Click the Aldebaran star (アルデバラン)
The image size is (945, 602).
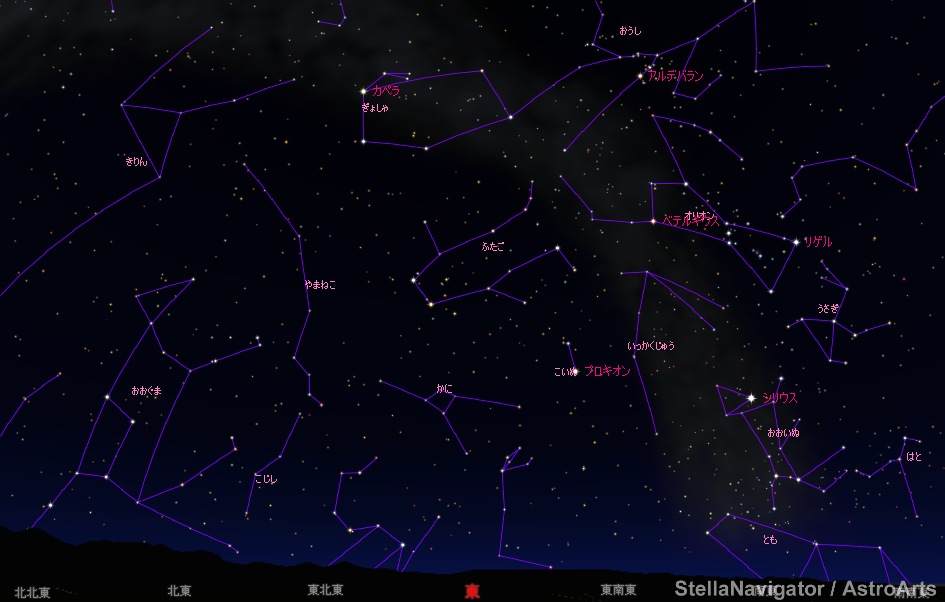pos(640,76)
